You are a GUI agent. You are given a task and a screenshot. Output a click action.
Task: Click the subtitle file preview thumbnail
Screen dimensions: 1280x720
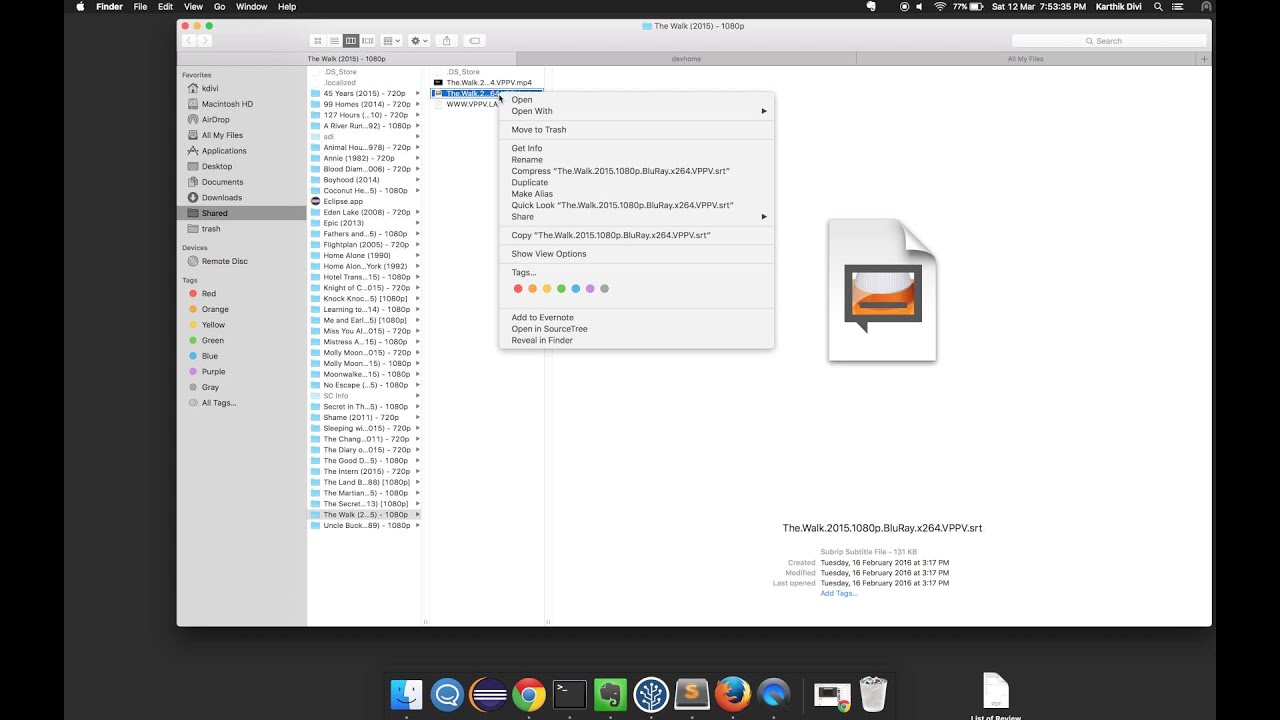(882, 290)
